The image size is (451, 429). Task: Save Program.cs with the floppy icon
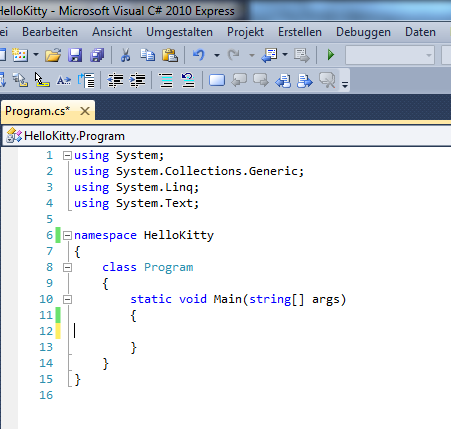click(x=75, y=55)
